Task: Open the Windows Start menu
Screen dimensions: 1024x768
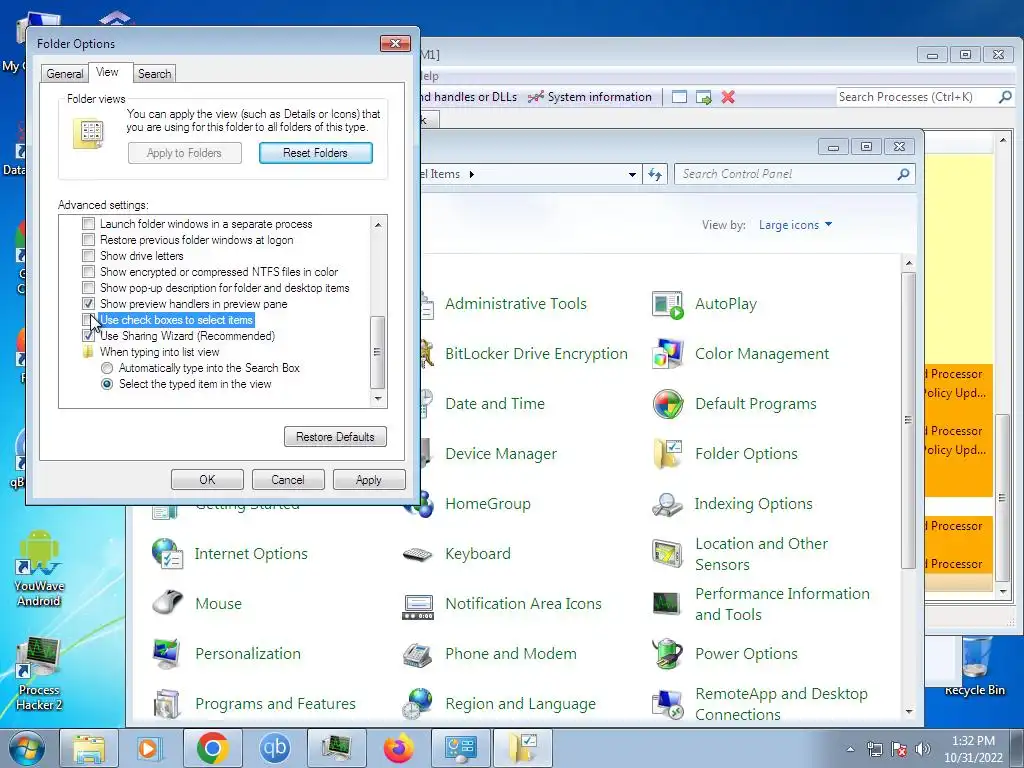Action: tap(27, 749)
